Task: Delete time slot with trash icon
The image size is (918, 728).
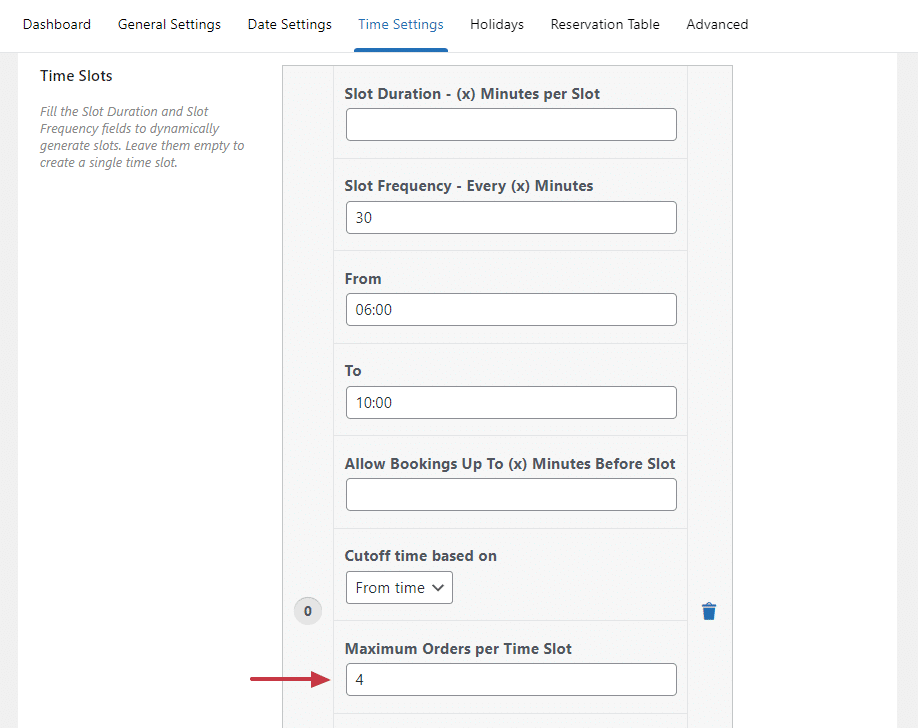Action: point(709,611)
